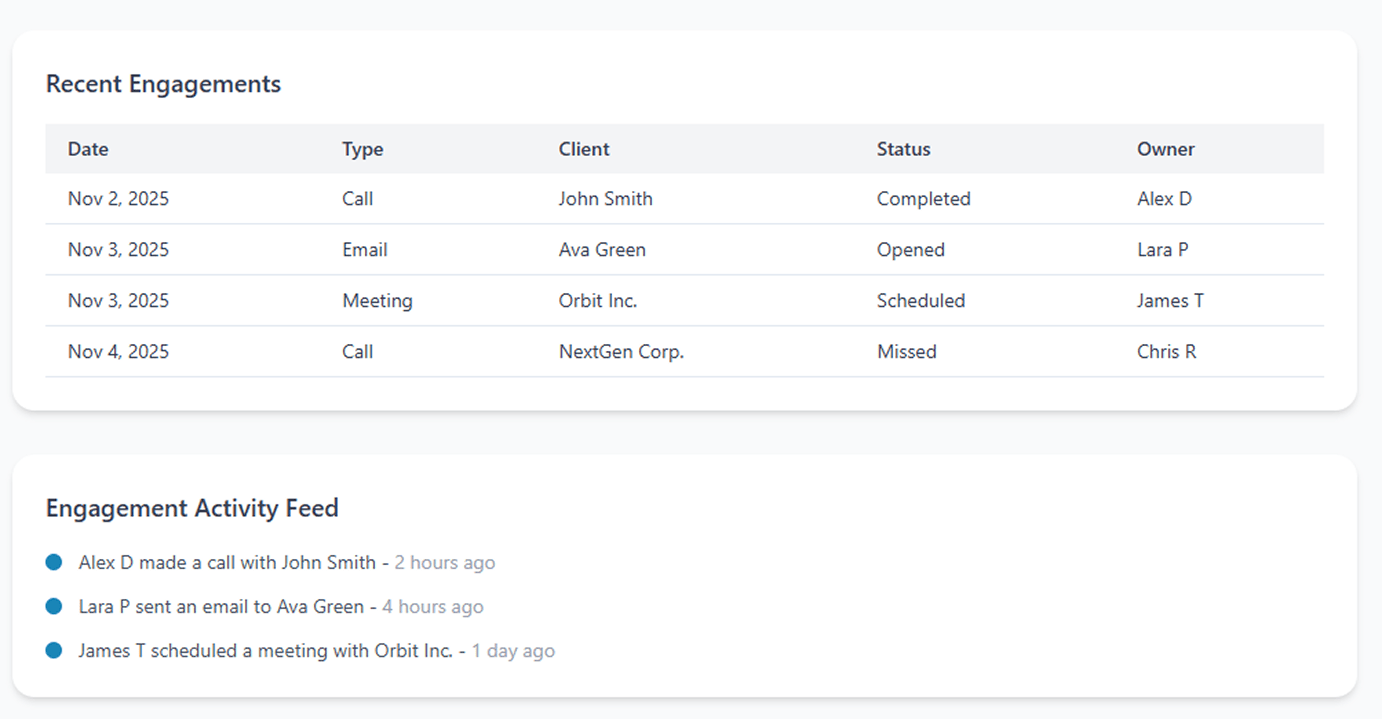
Task: Open the Alex D call activity entry
Action: pos(227,563)
